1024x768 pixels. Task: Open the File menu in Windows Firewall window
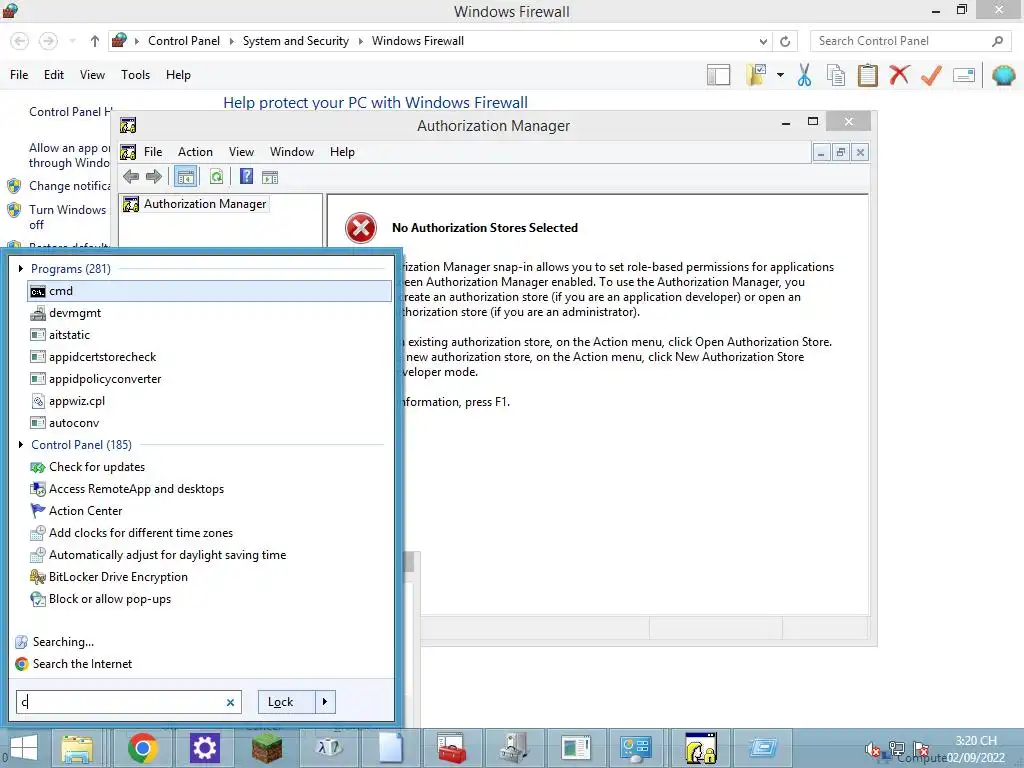coord(19,75)
